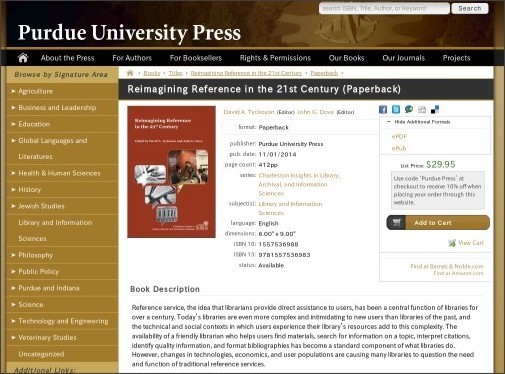Find the book at Amazon.com
Viewport: 505px width, 374px height.
(x=458, y=273)
